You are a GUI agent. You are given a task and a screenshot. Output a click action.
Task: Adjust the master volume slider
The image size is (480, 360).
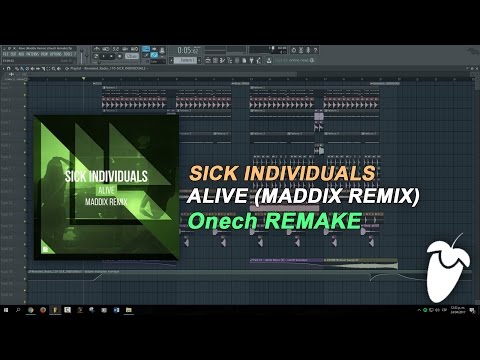click(82, 57)
